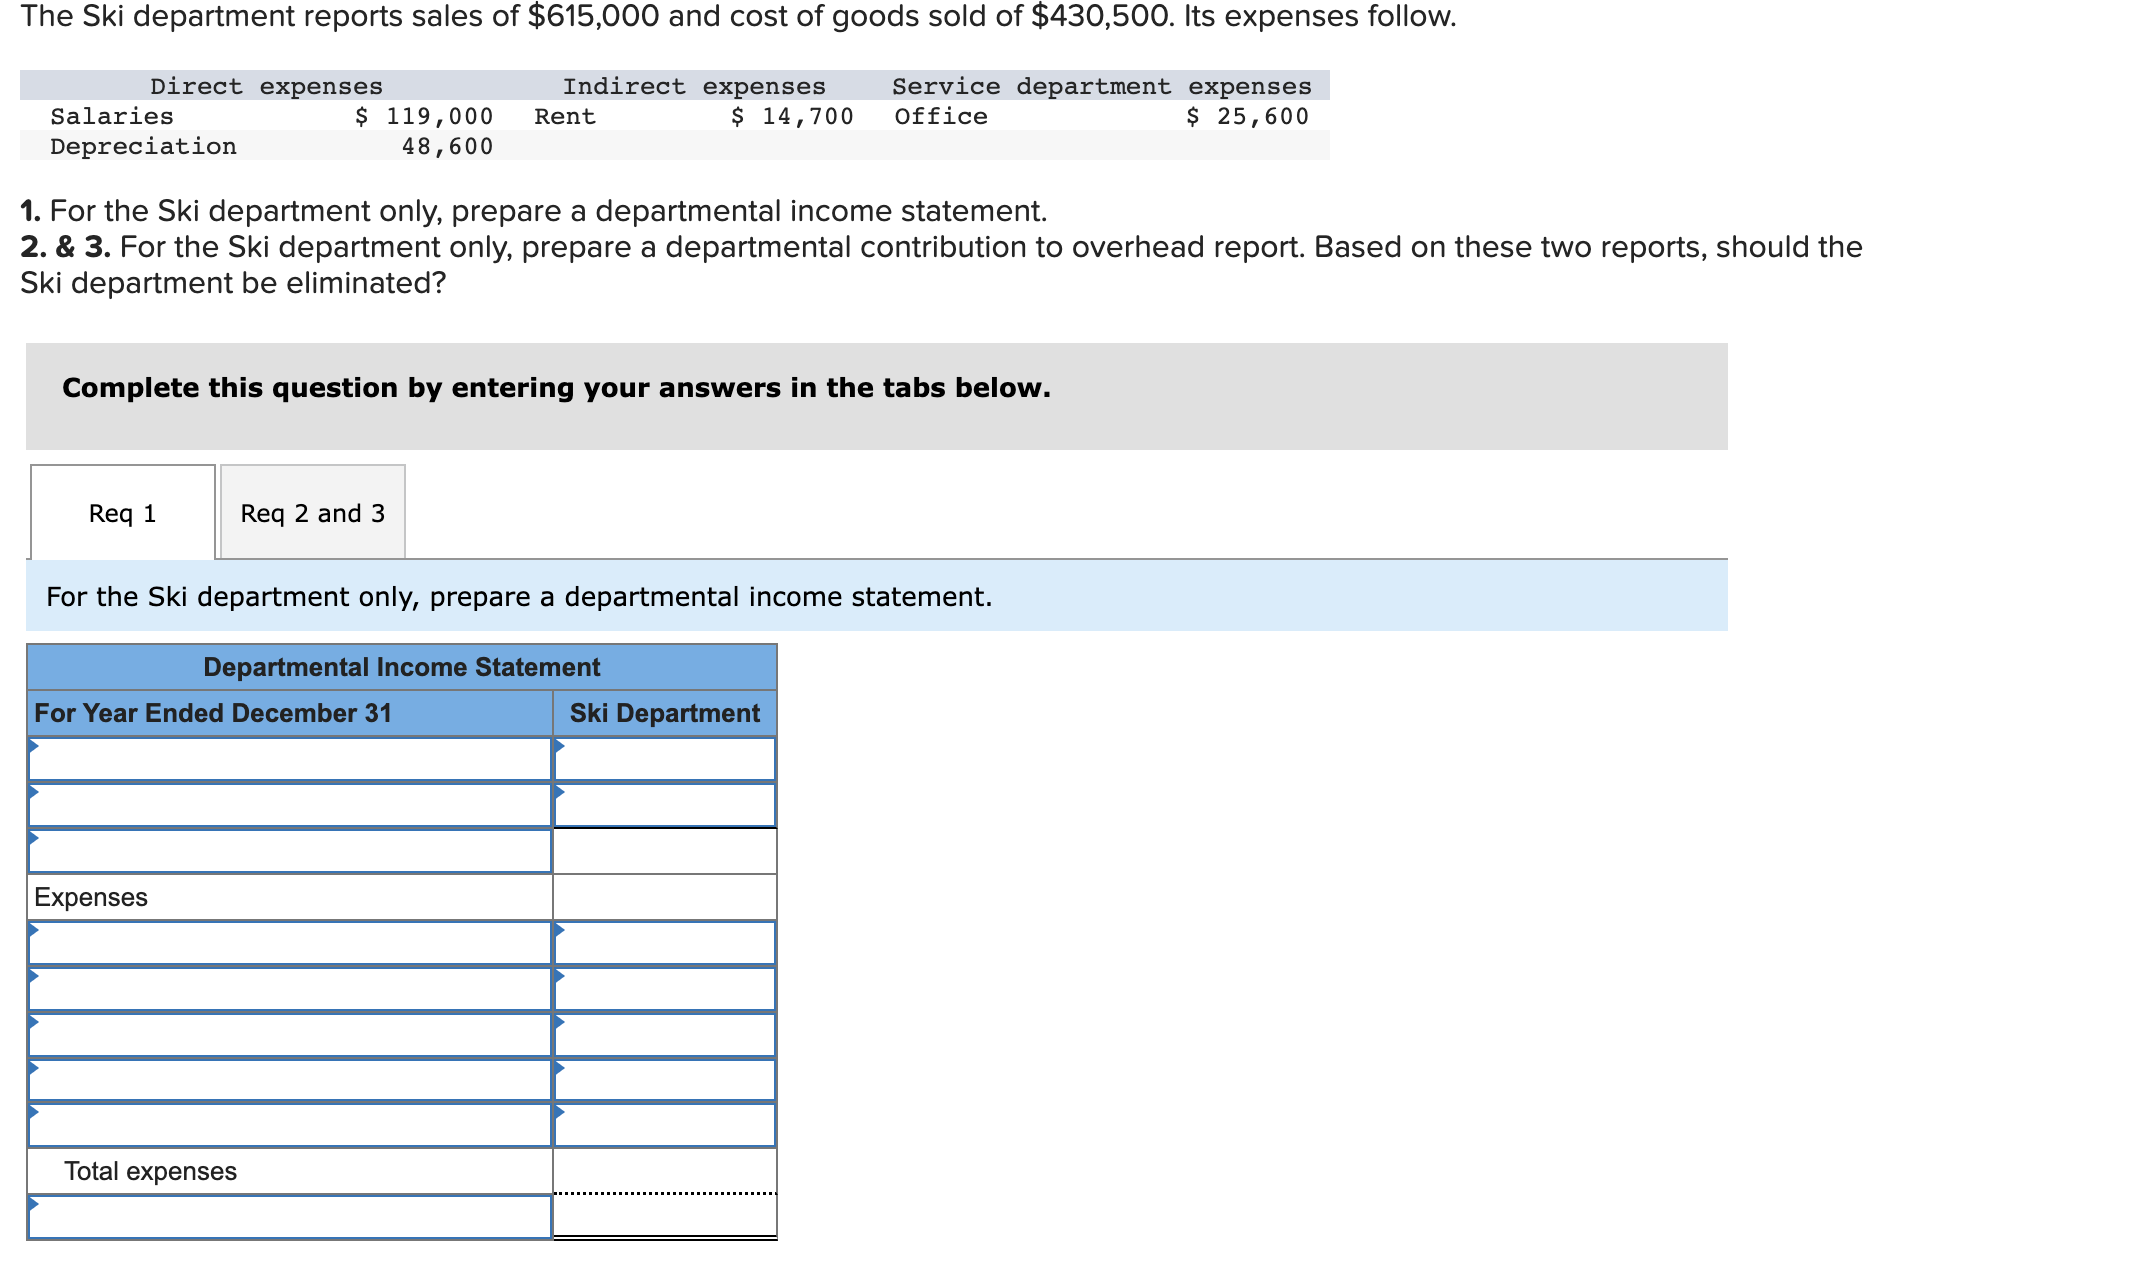Click fourth expense amount input field
2148x1268 pixels.
click(665, 1080)
